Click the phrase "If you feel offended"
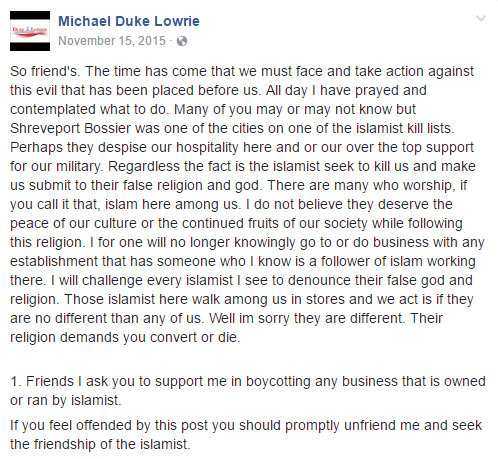Viewport: 498px width, 459px height. [x=71, y=425]
